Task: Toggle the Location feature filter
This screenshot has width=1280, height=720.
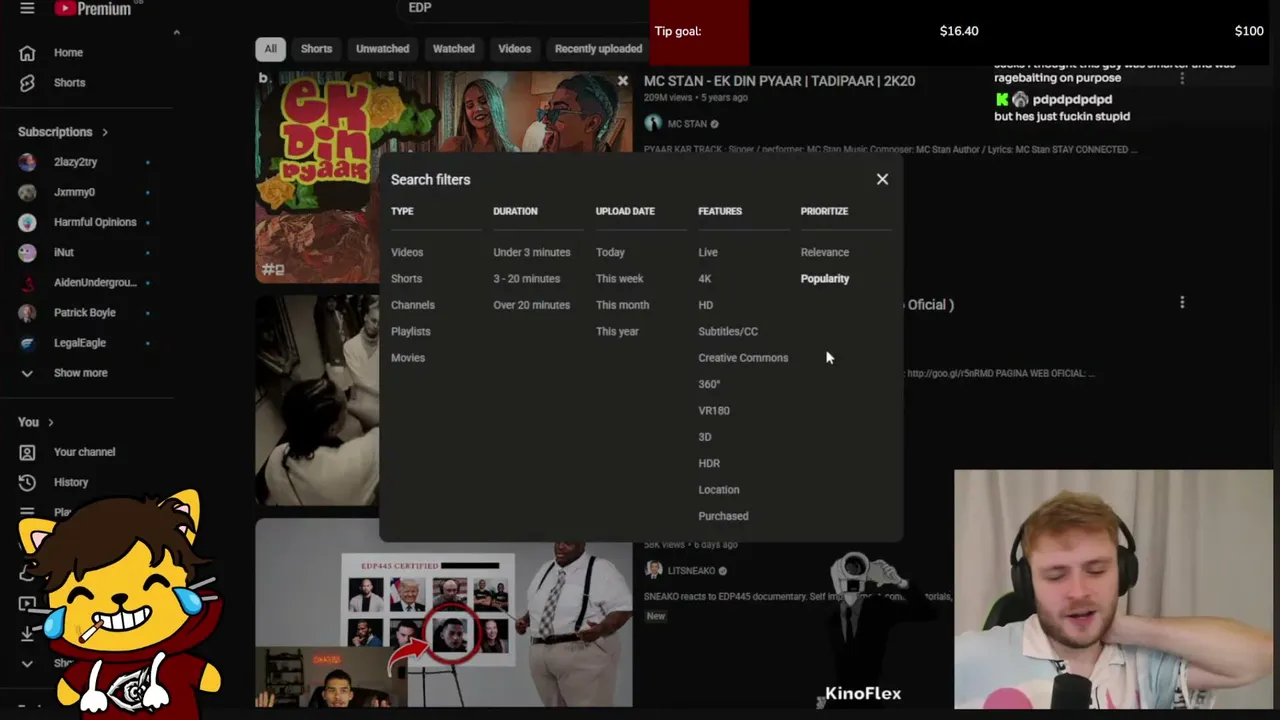Action: tap(719, 489)
